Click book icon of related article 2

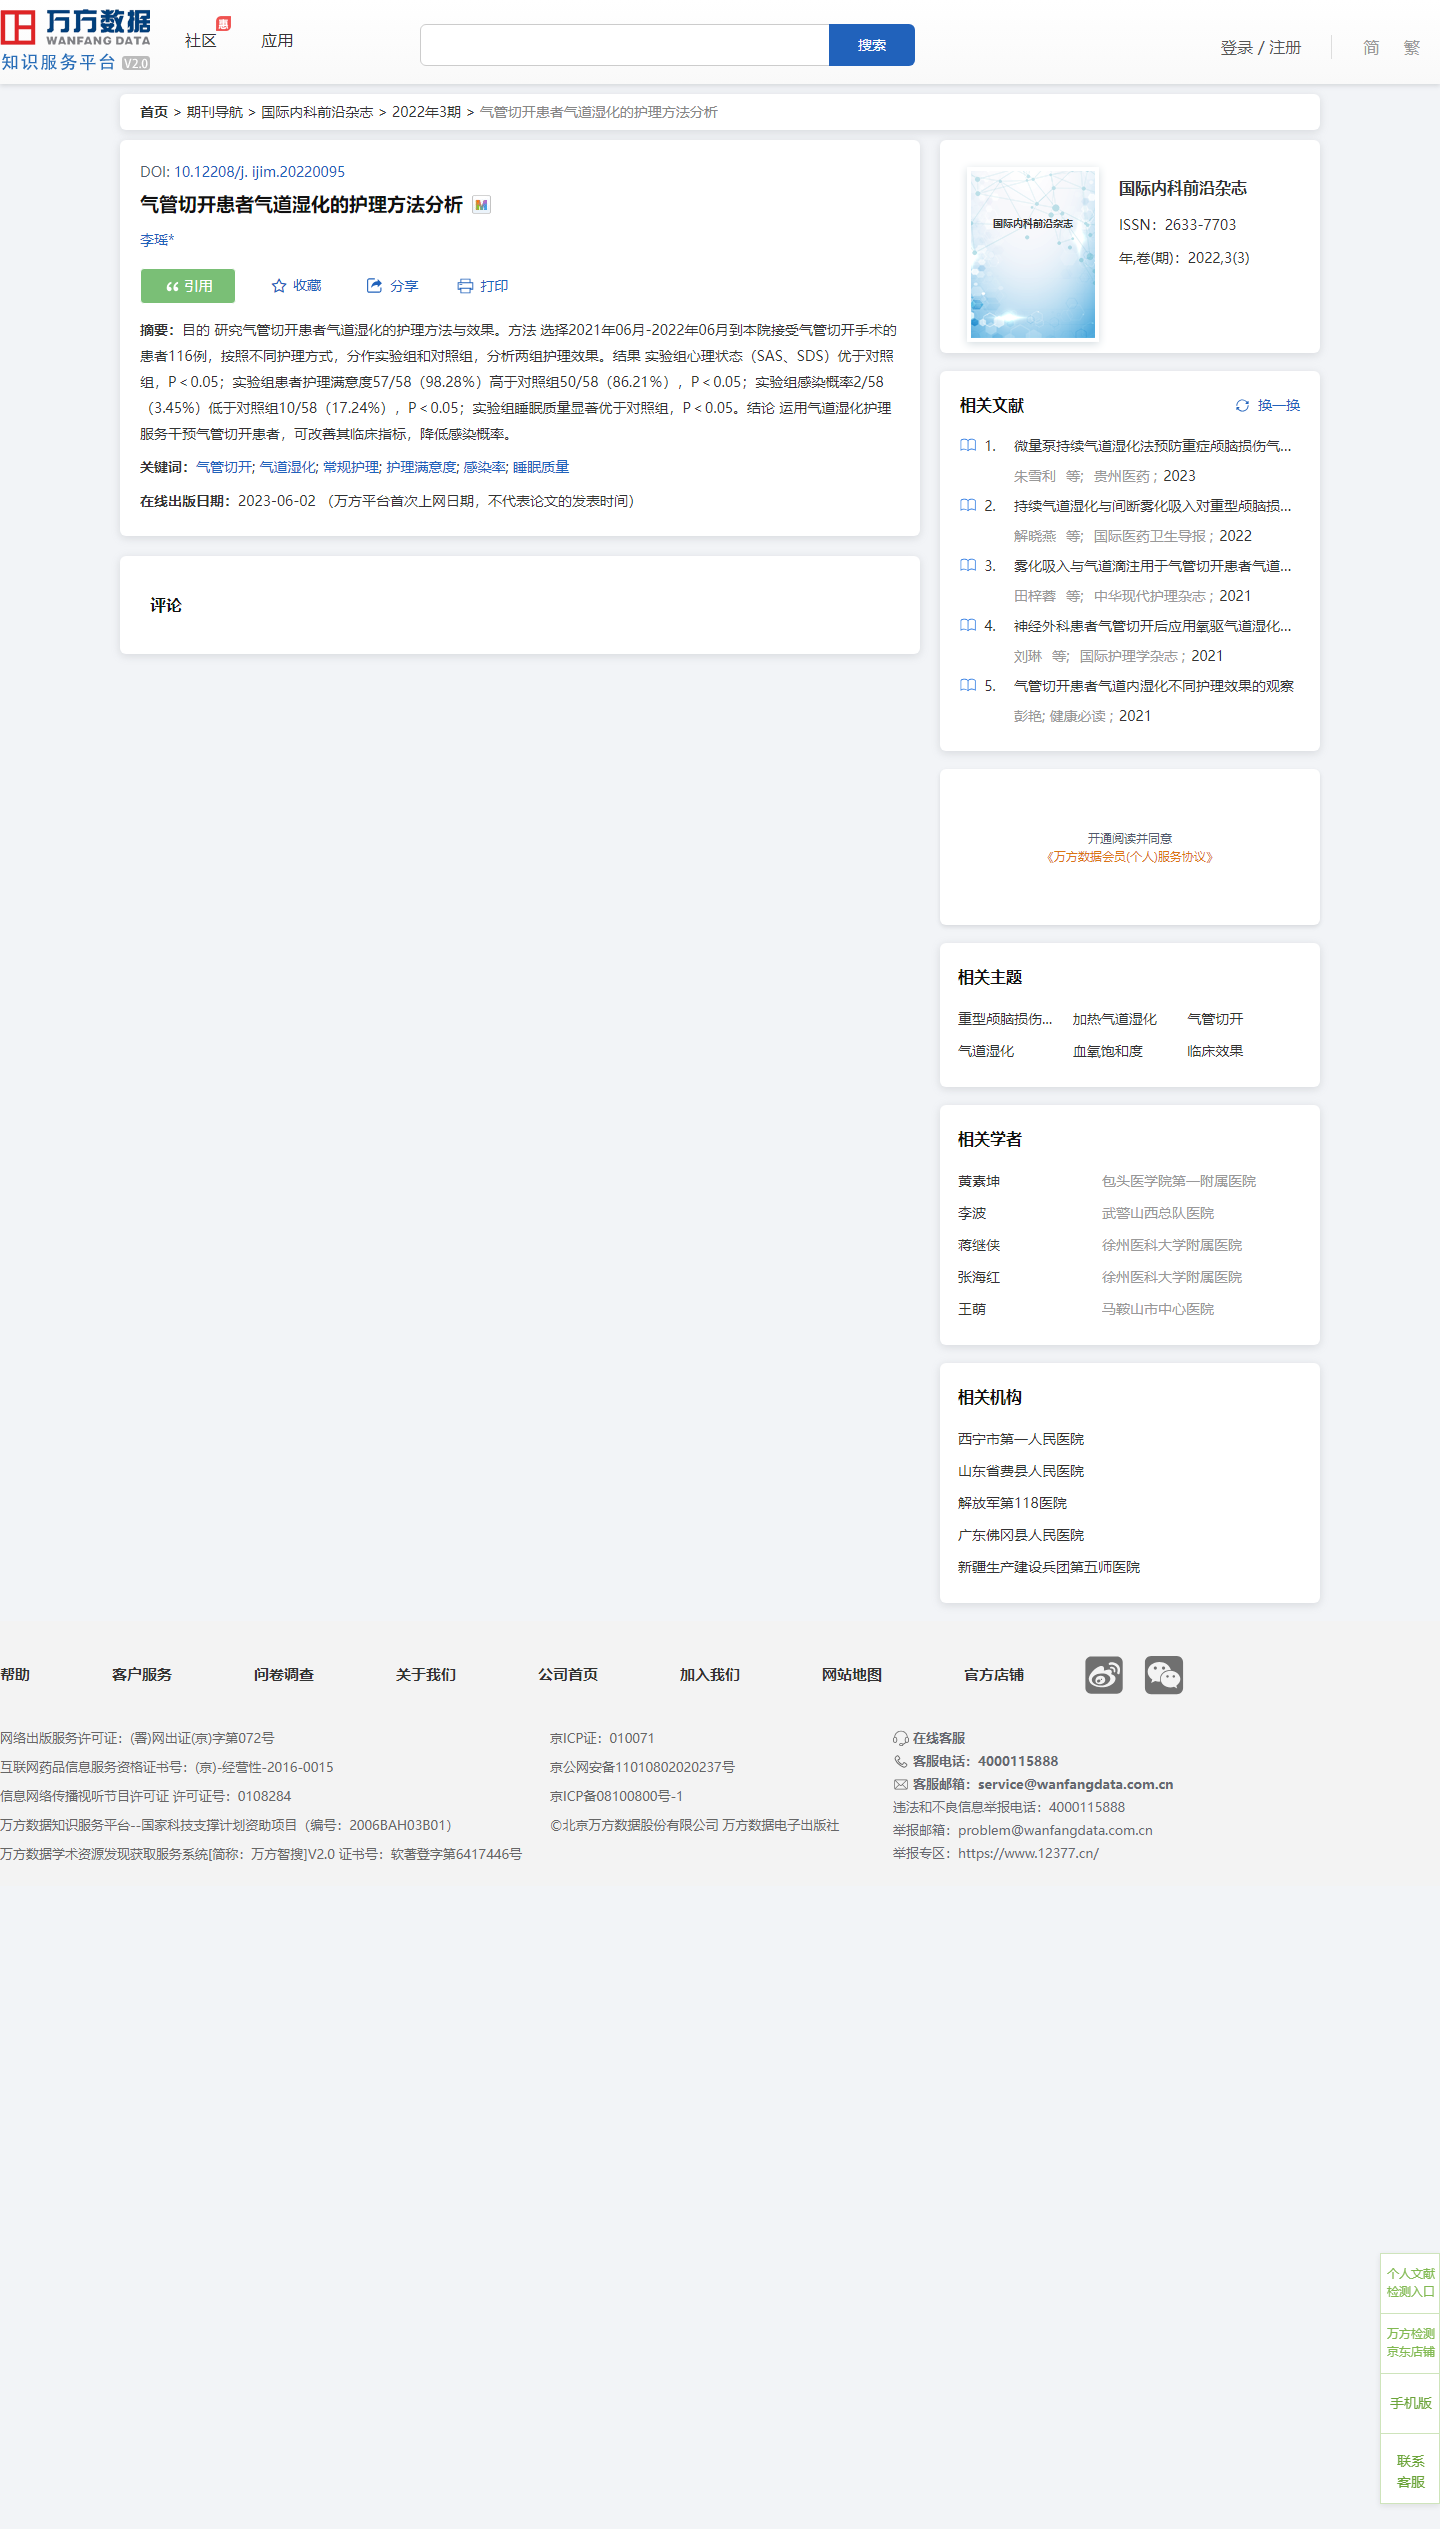(968, 505)
